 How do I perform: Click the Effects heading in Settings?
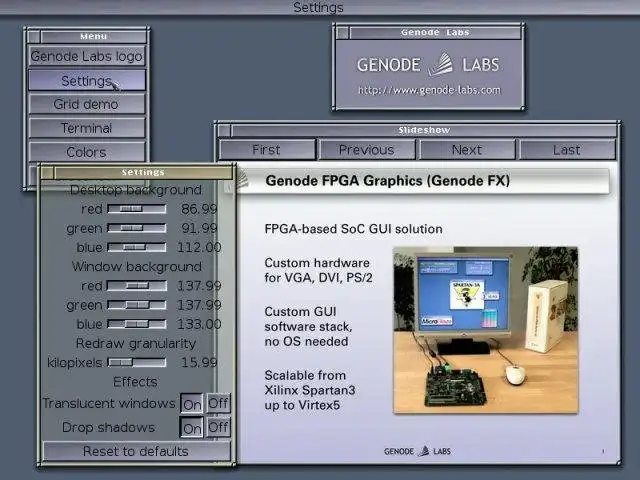coord(136,382)
